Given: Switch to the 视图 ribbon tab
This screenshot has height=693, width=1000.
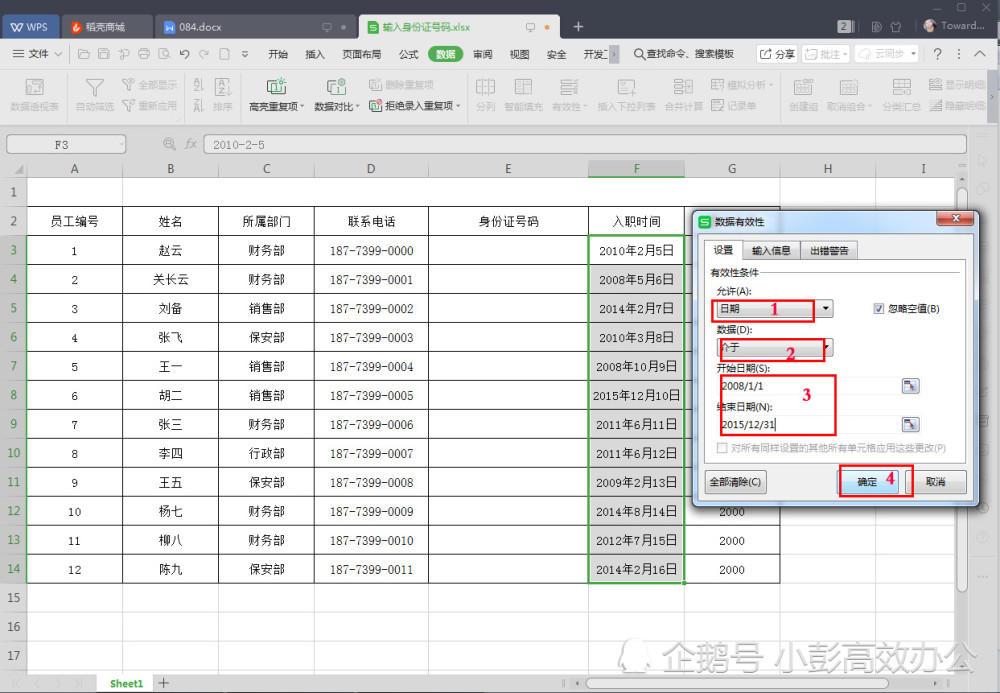Looking at the screenshot, I should 520,54.
